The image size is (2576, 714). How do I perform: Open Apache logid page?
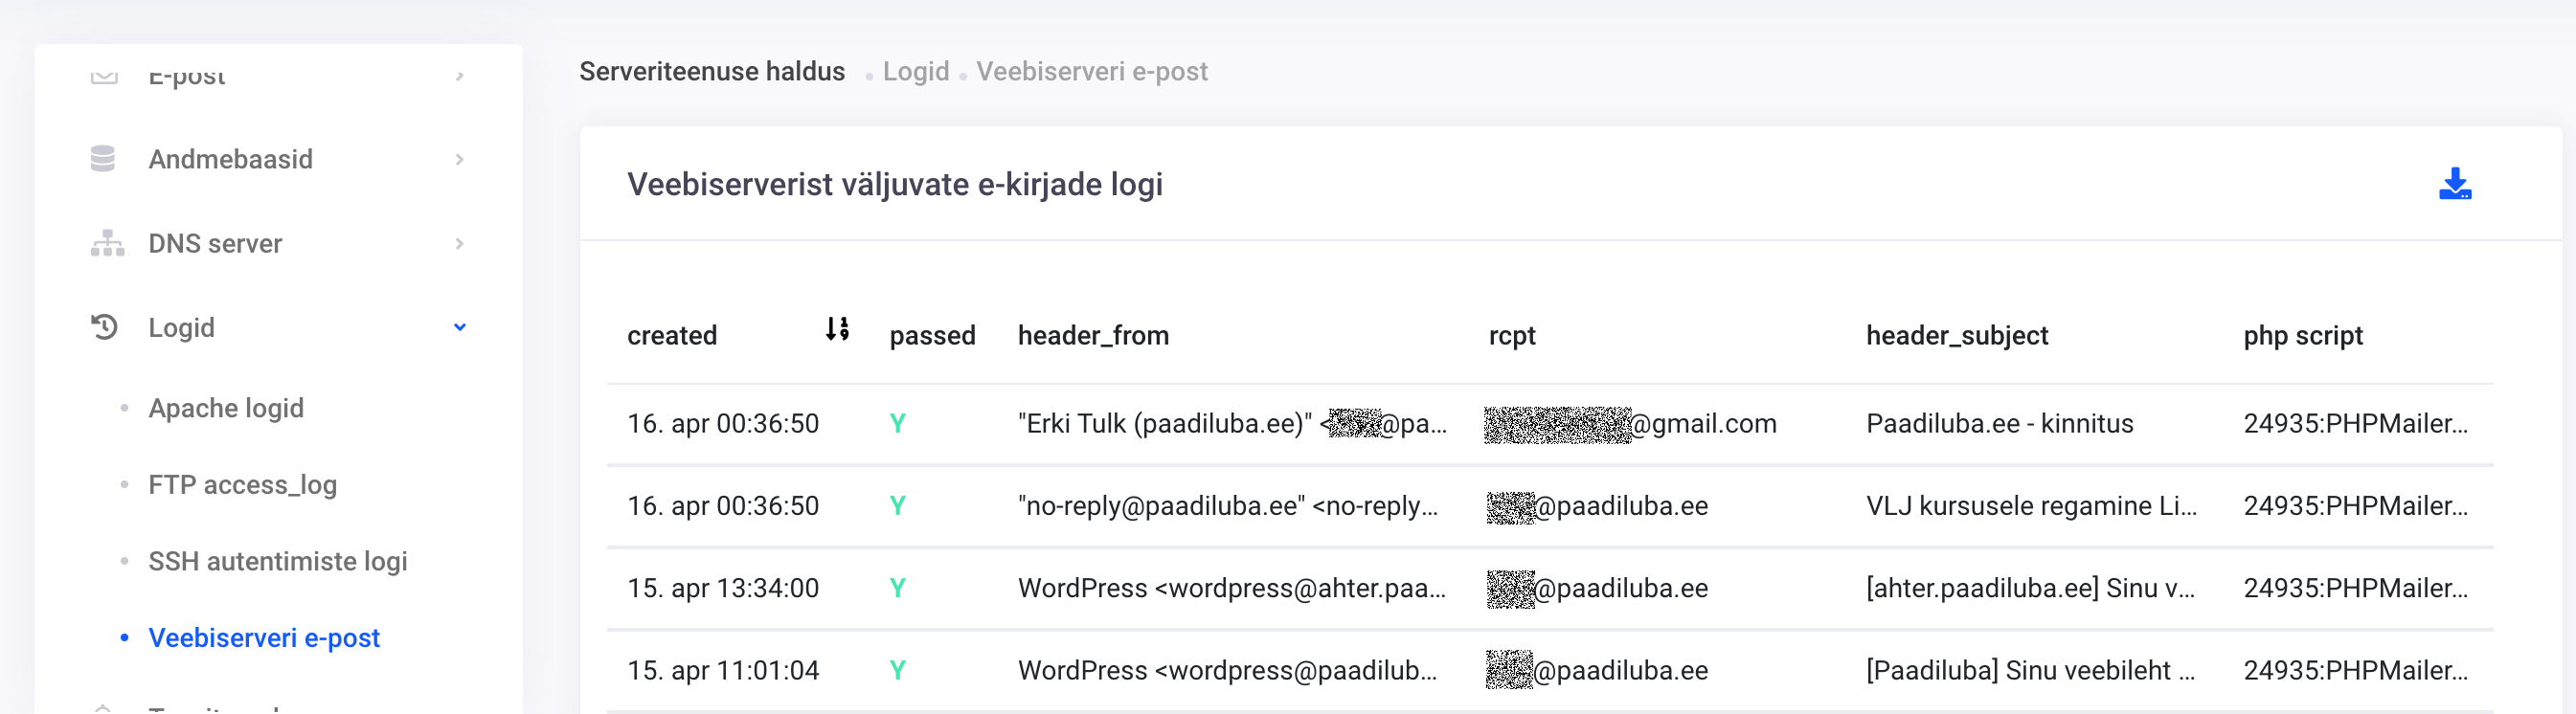point(226,408)
